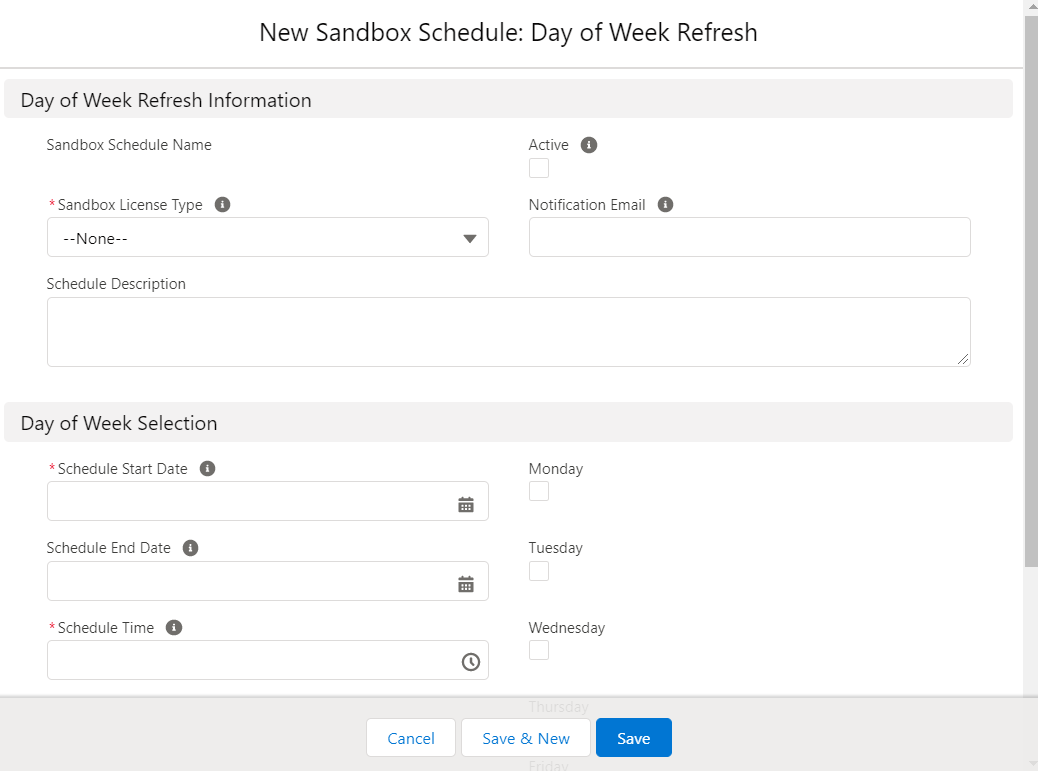Click inside the Schedule Description text area

click(508, 332)
